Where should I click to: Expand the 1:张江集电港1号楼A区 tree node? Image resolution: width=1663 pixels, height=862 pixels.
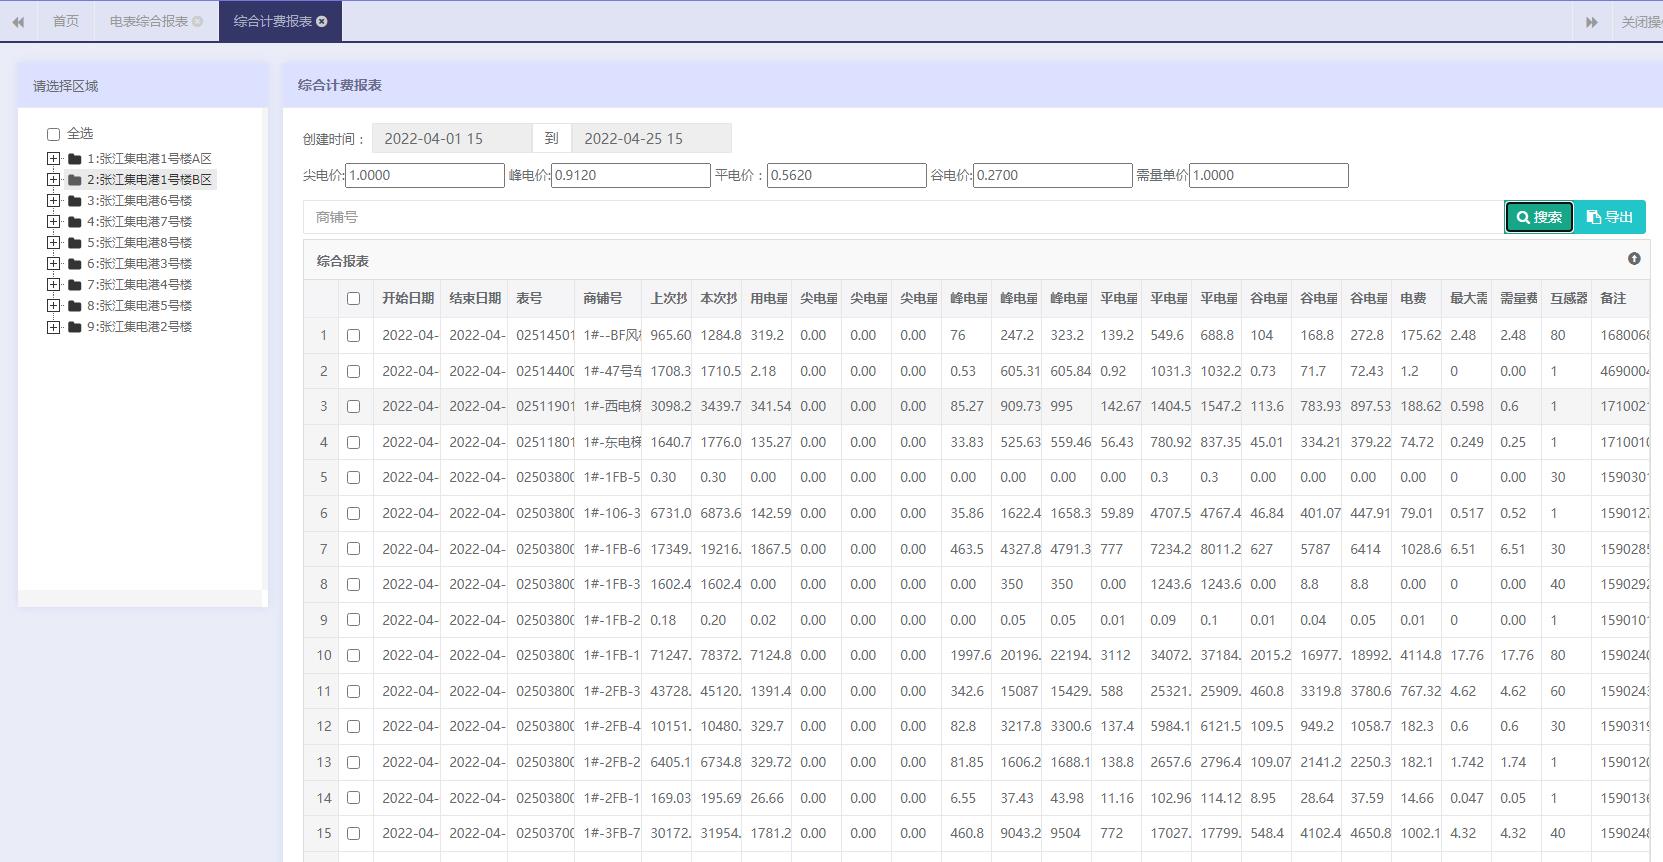click(x=54, y=159)
